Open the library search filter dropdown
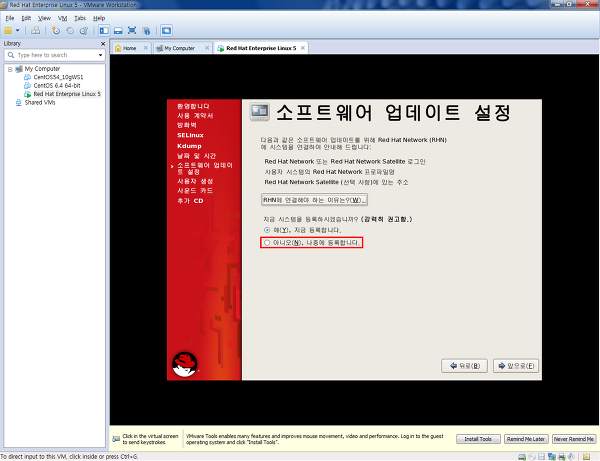This screenshot has height=461, width=600. click(x=100, y=55)
